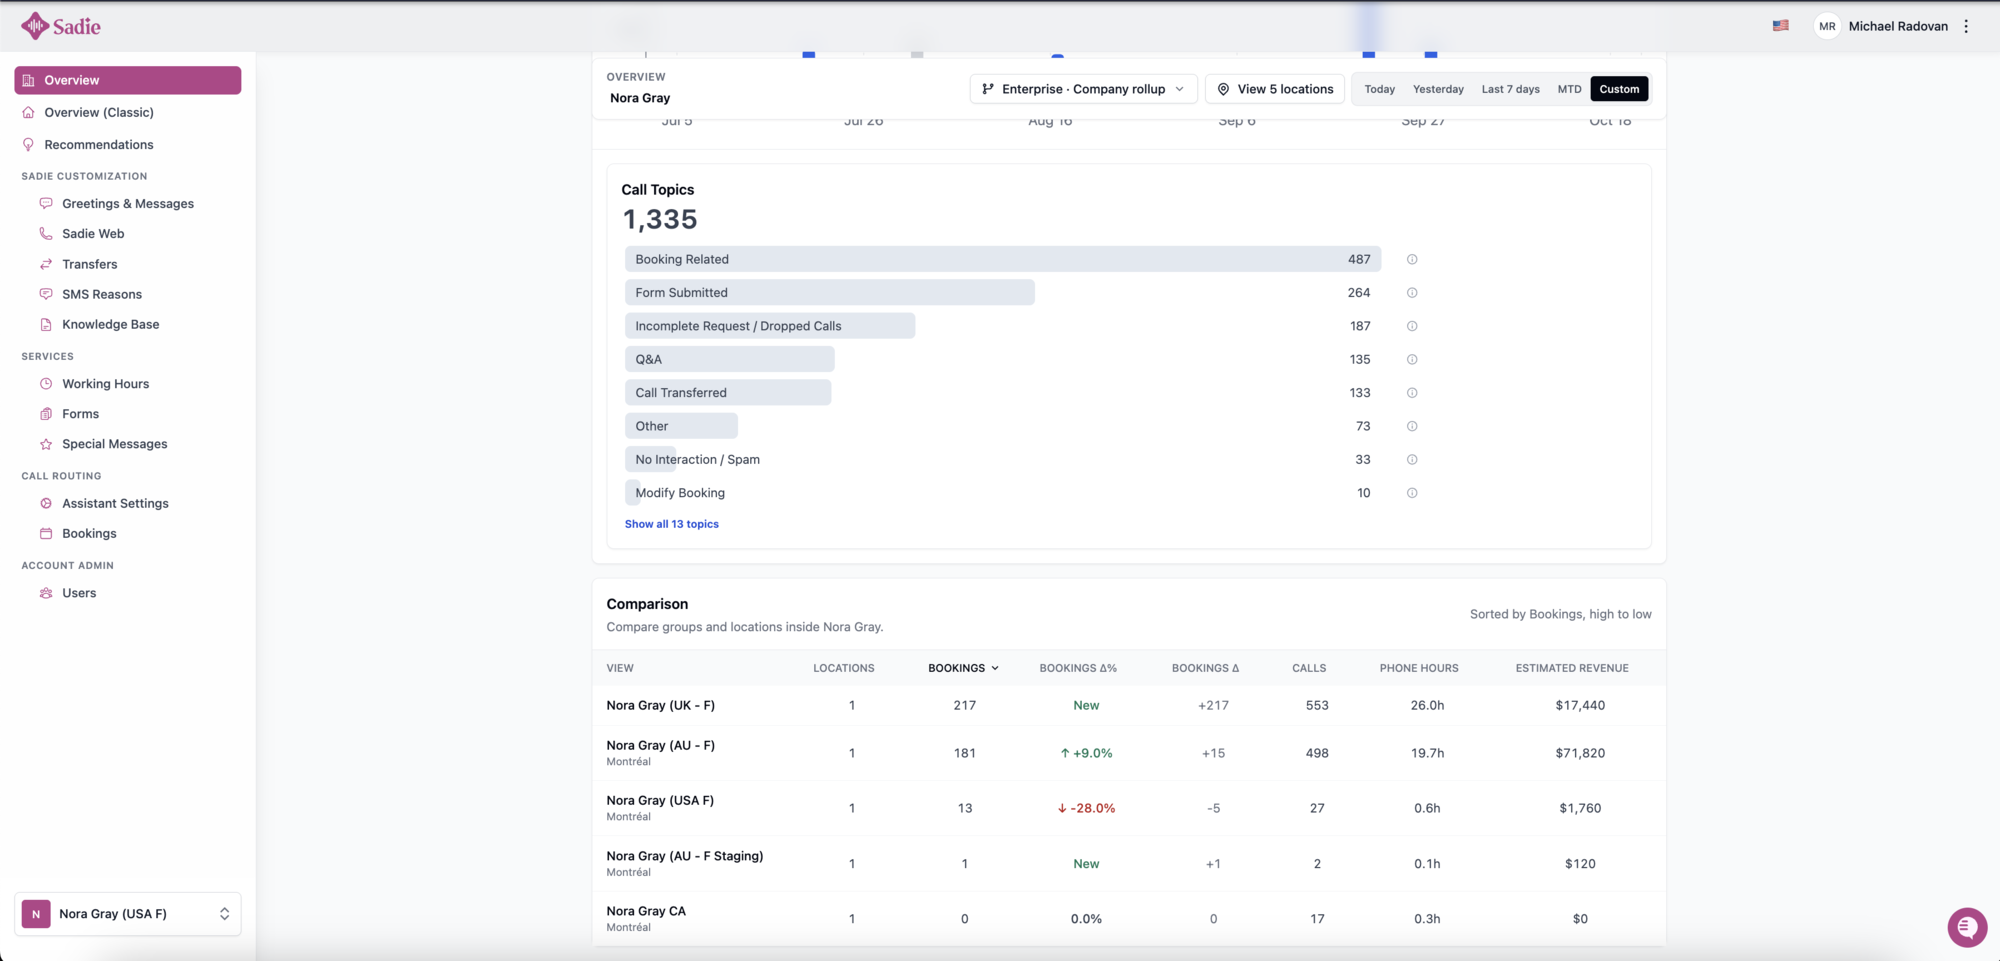2000x961 pixels.
Task: Click the View 5 locations button
Action: (x=1275, y=89)
